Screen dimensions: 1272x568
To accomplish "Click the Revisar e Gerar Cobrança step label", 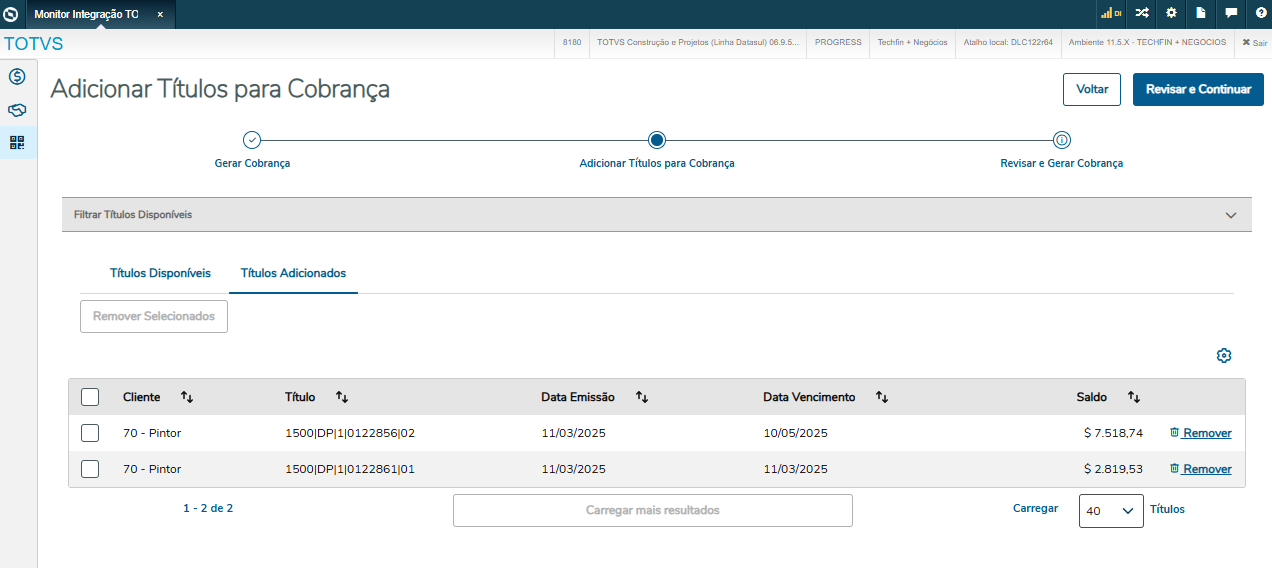I will (1062, 163).
